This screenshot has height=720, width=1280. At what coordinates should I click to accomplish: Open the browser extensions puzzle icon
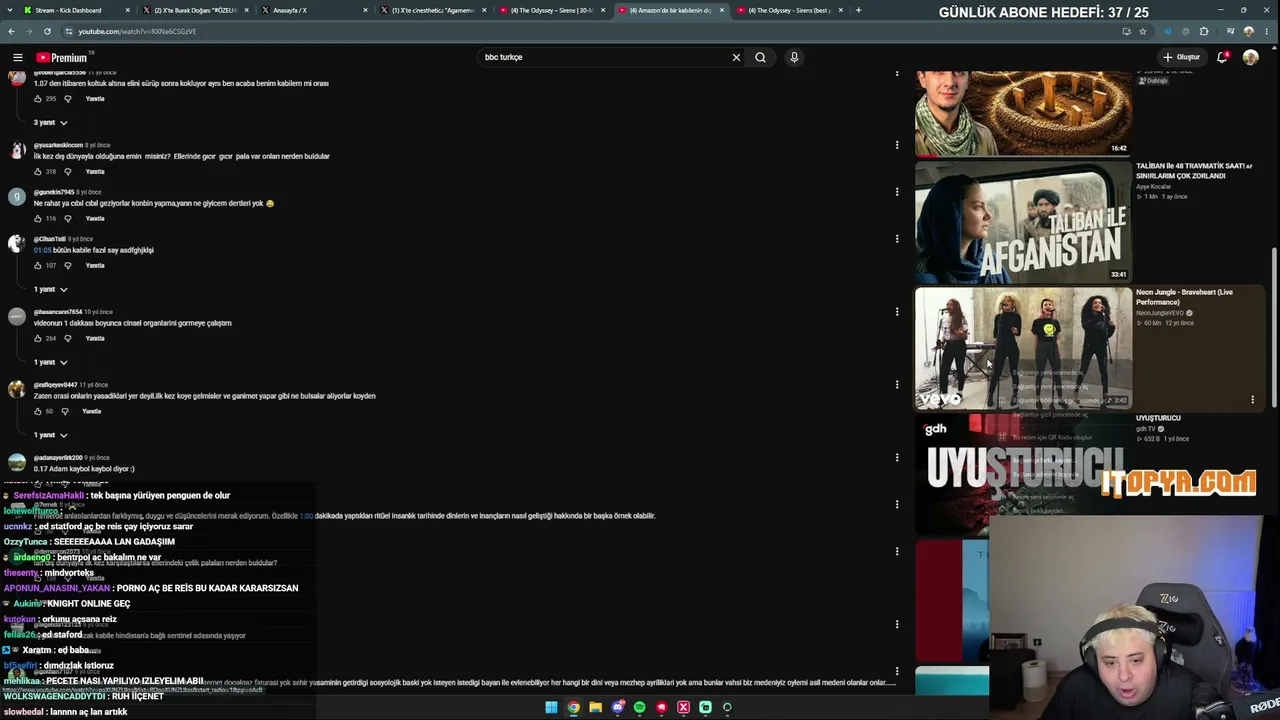(1204, 31)
